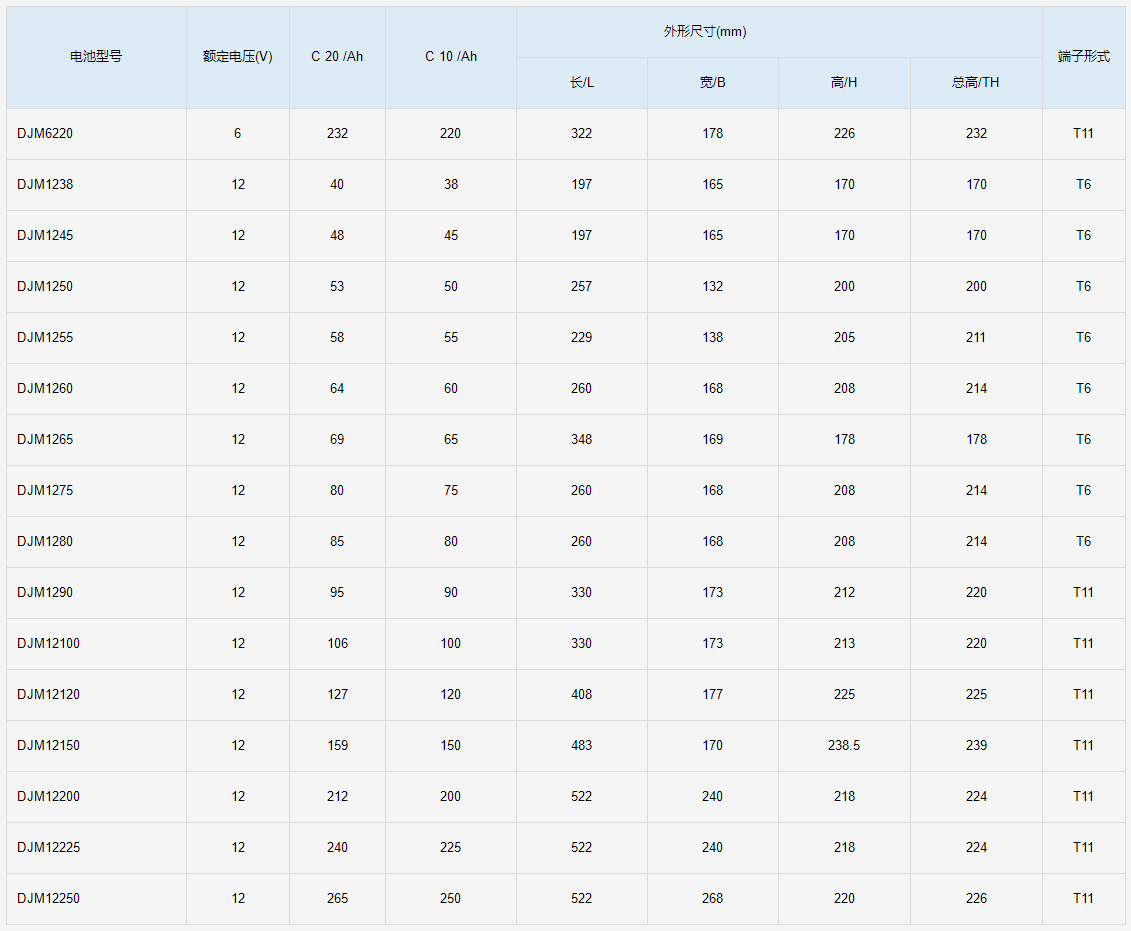Click T11 terminal in DJM6220 row
Screen dimensions: 1131x931
[x=1083, y=133]
